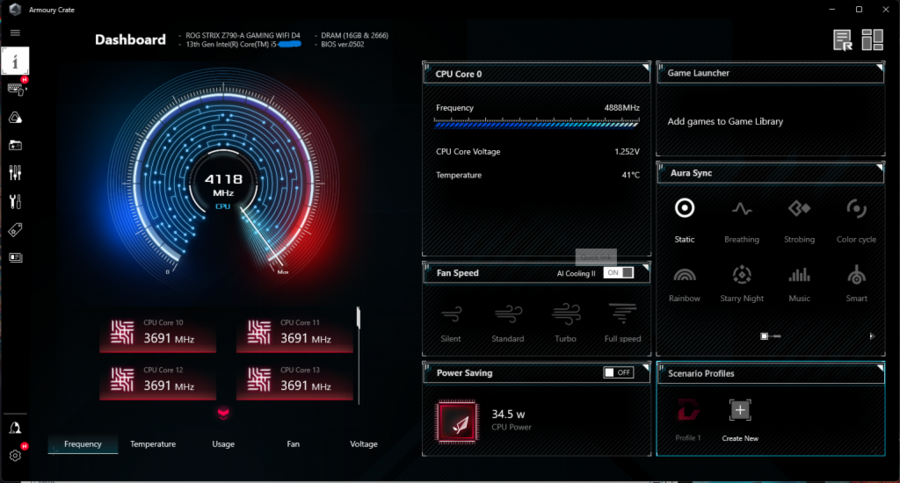The height and width of the screenshot is (483, 900).
Task: Click the dashboard layout grid icon
Action: [872, 40]
